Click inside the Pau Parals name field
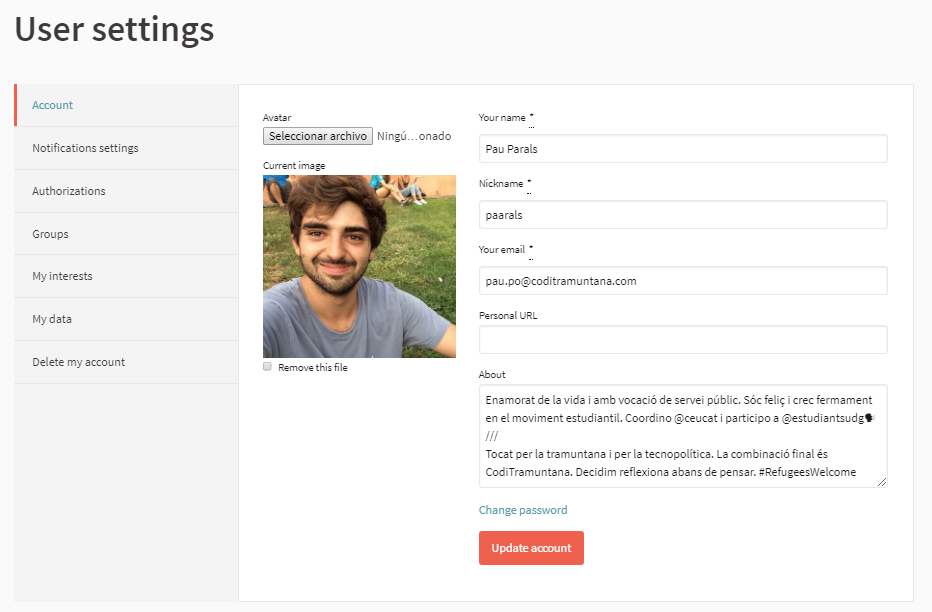Viewport: 932px width, 612px height. (683, 148)
